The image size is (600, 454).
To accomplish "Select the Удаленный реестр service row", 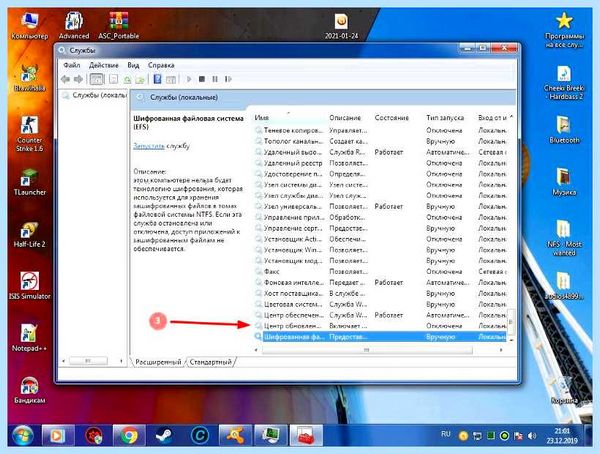I will pos(381,163).
